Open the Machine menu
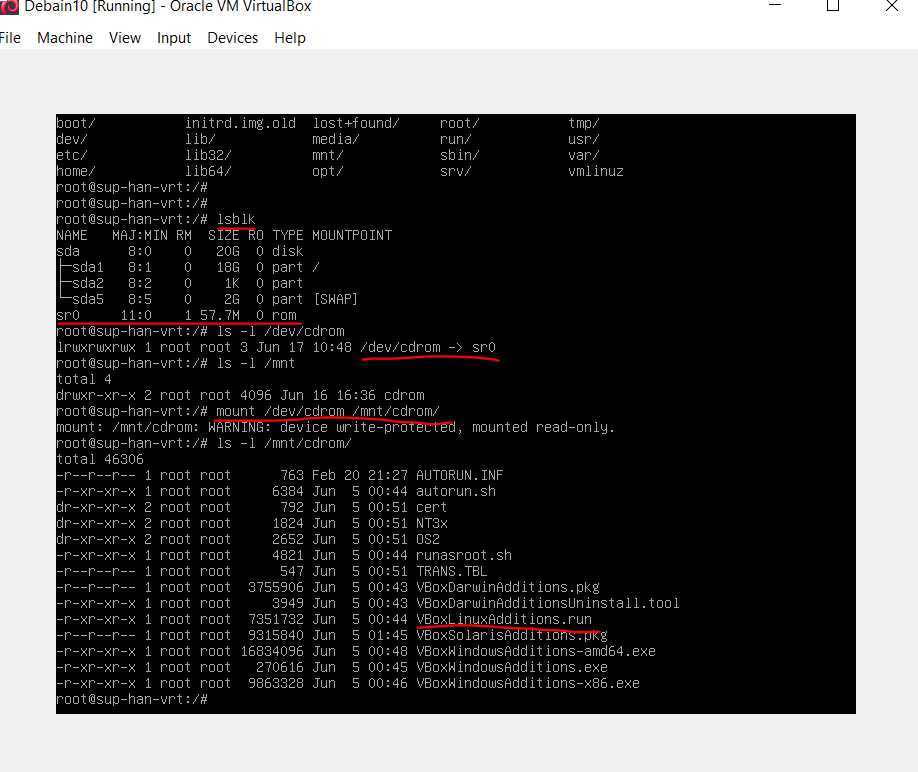 pyautogui.click(x=65, y=38)
